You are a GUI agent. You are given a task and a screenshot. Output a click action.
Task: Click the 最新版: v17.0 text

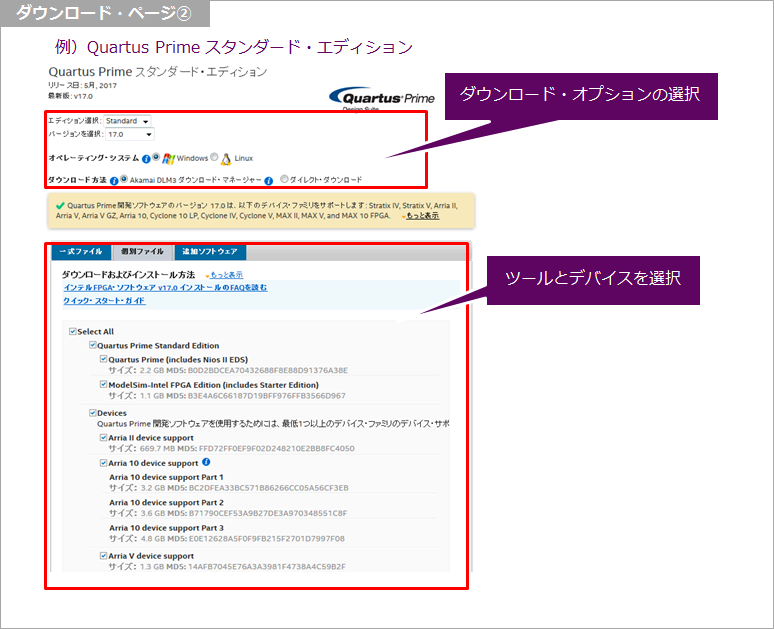click(x=71, y=96)
